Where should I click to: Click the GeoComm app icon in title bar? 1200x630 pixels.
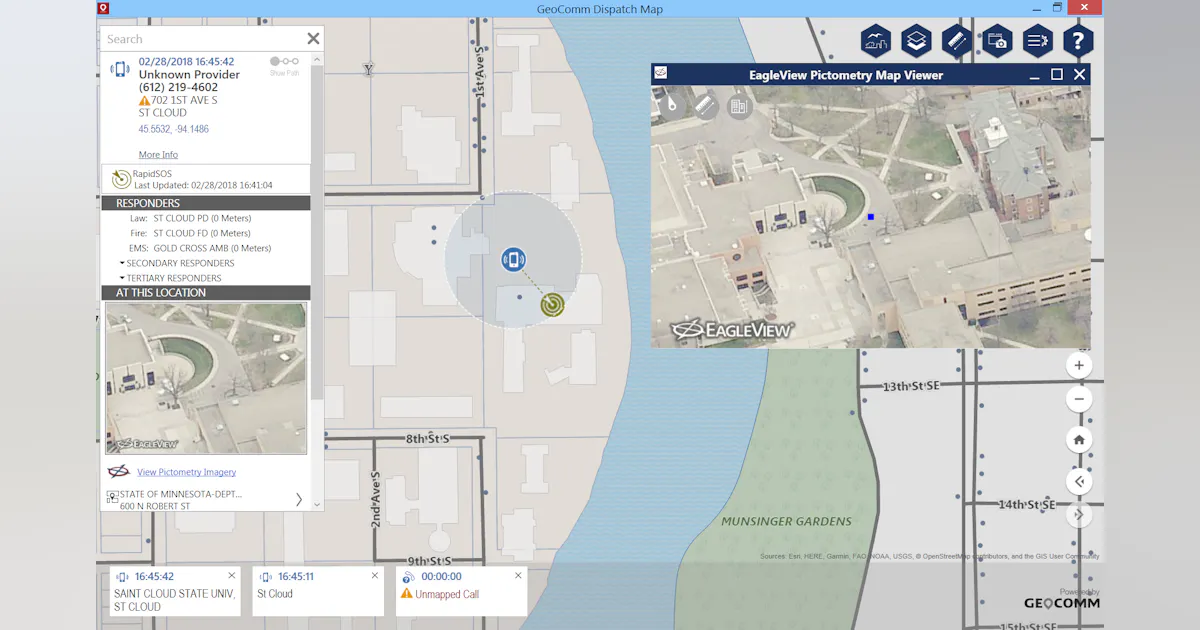coord(104,8)
